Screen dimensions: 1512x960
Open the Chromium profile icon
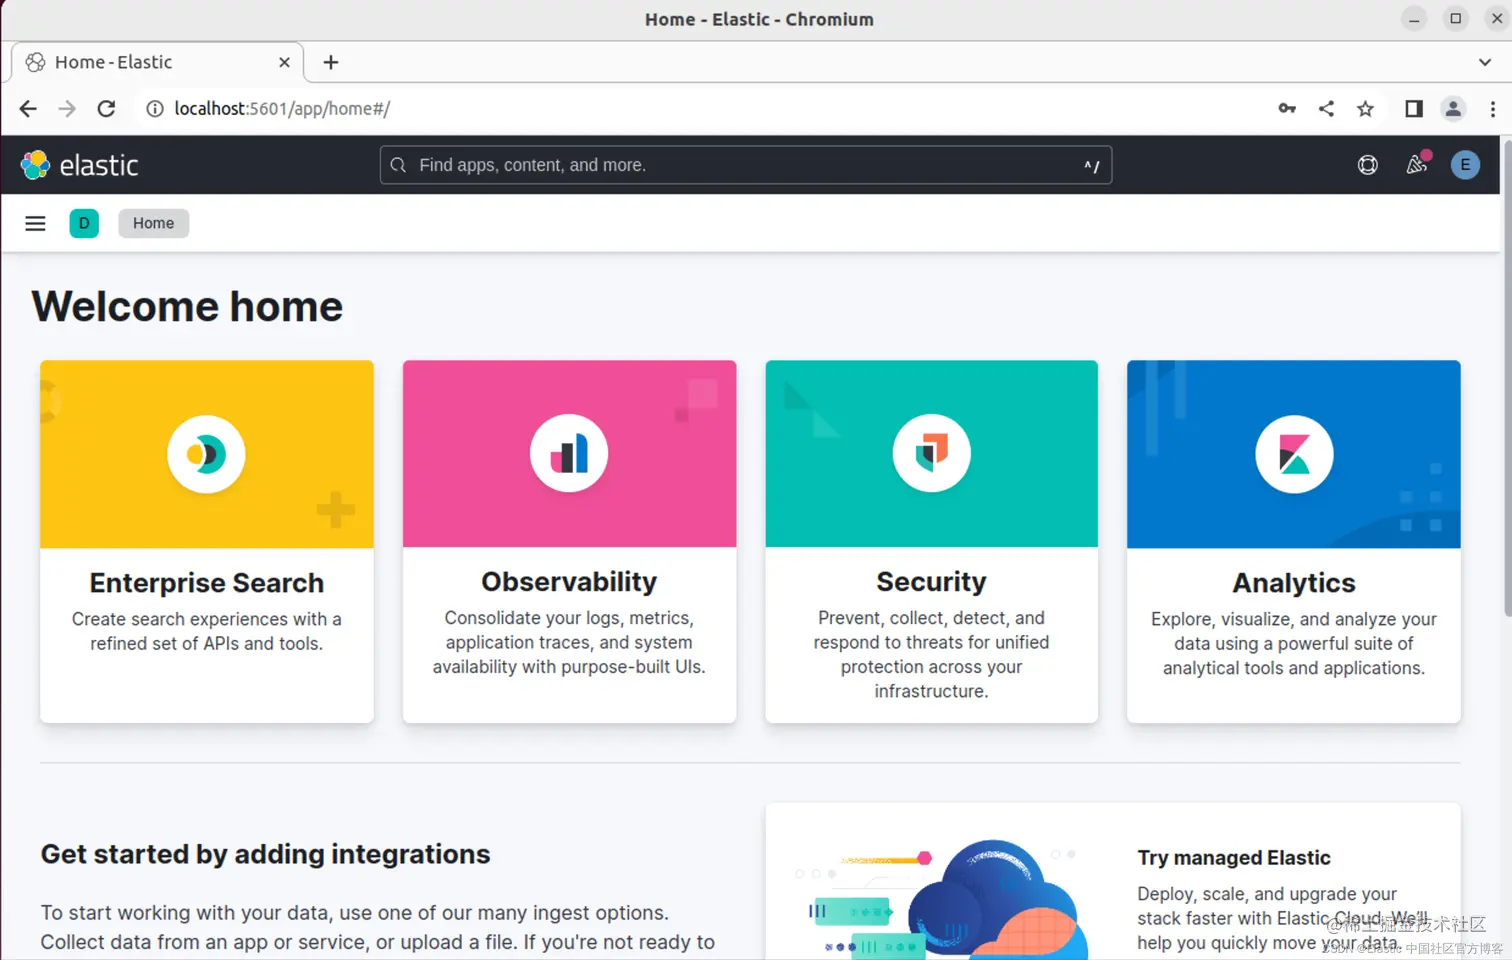point(1453,109)
